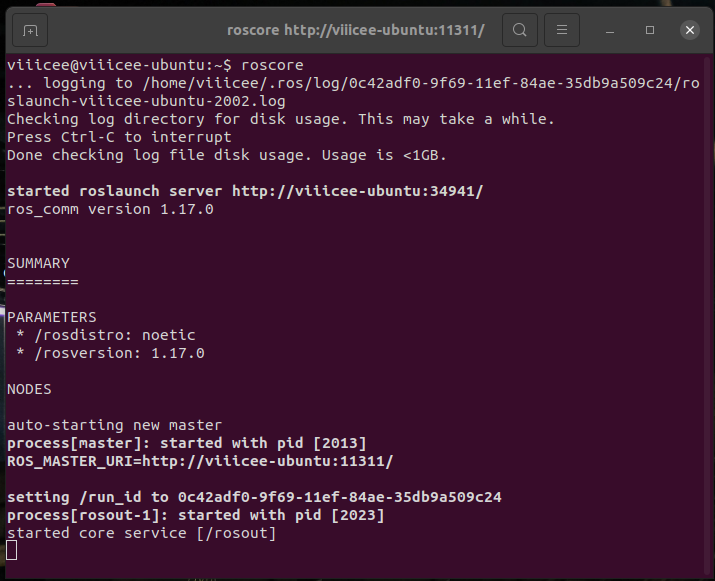Open a new terminal tab
Image resolution: width=715 pixels, height=581 pixels.
pos(30,30)
